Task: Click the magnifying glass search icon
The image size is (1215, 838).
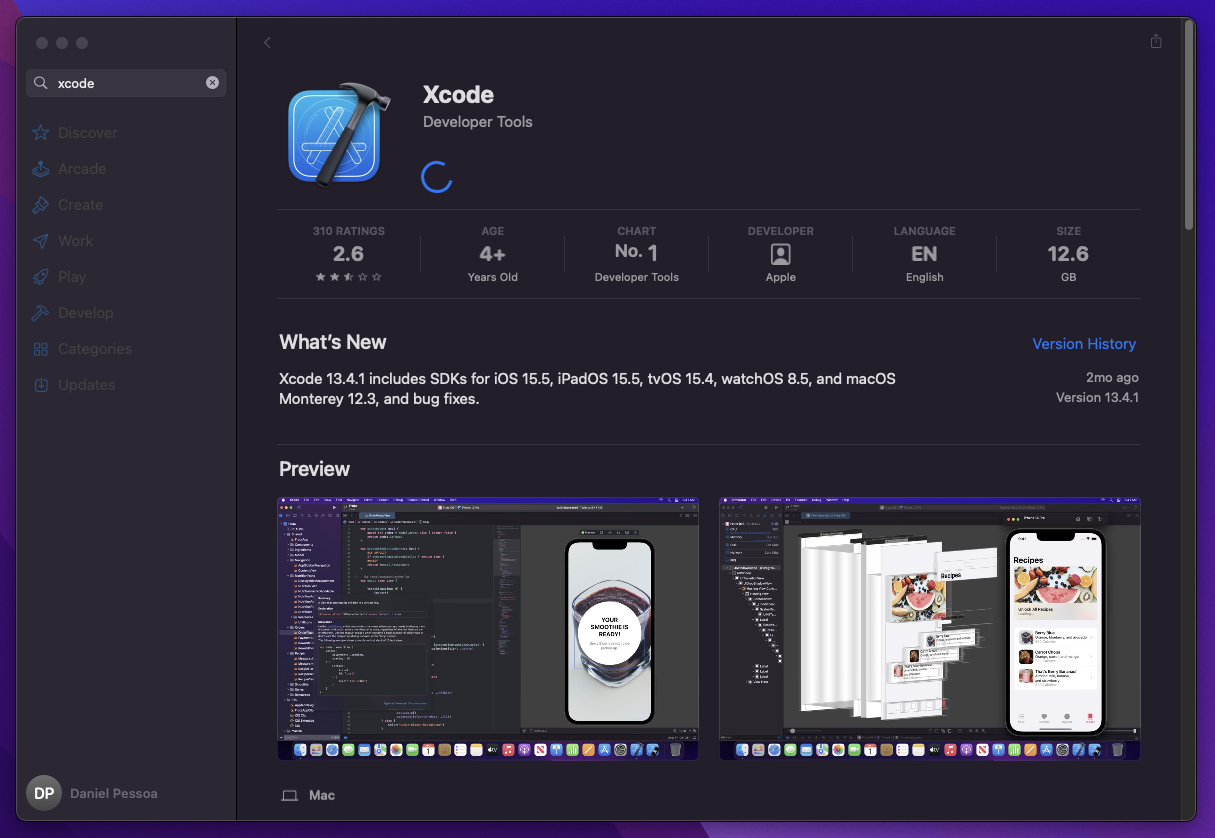Action: coord(41,83)
